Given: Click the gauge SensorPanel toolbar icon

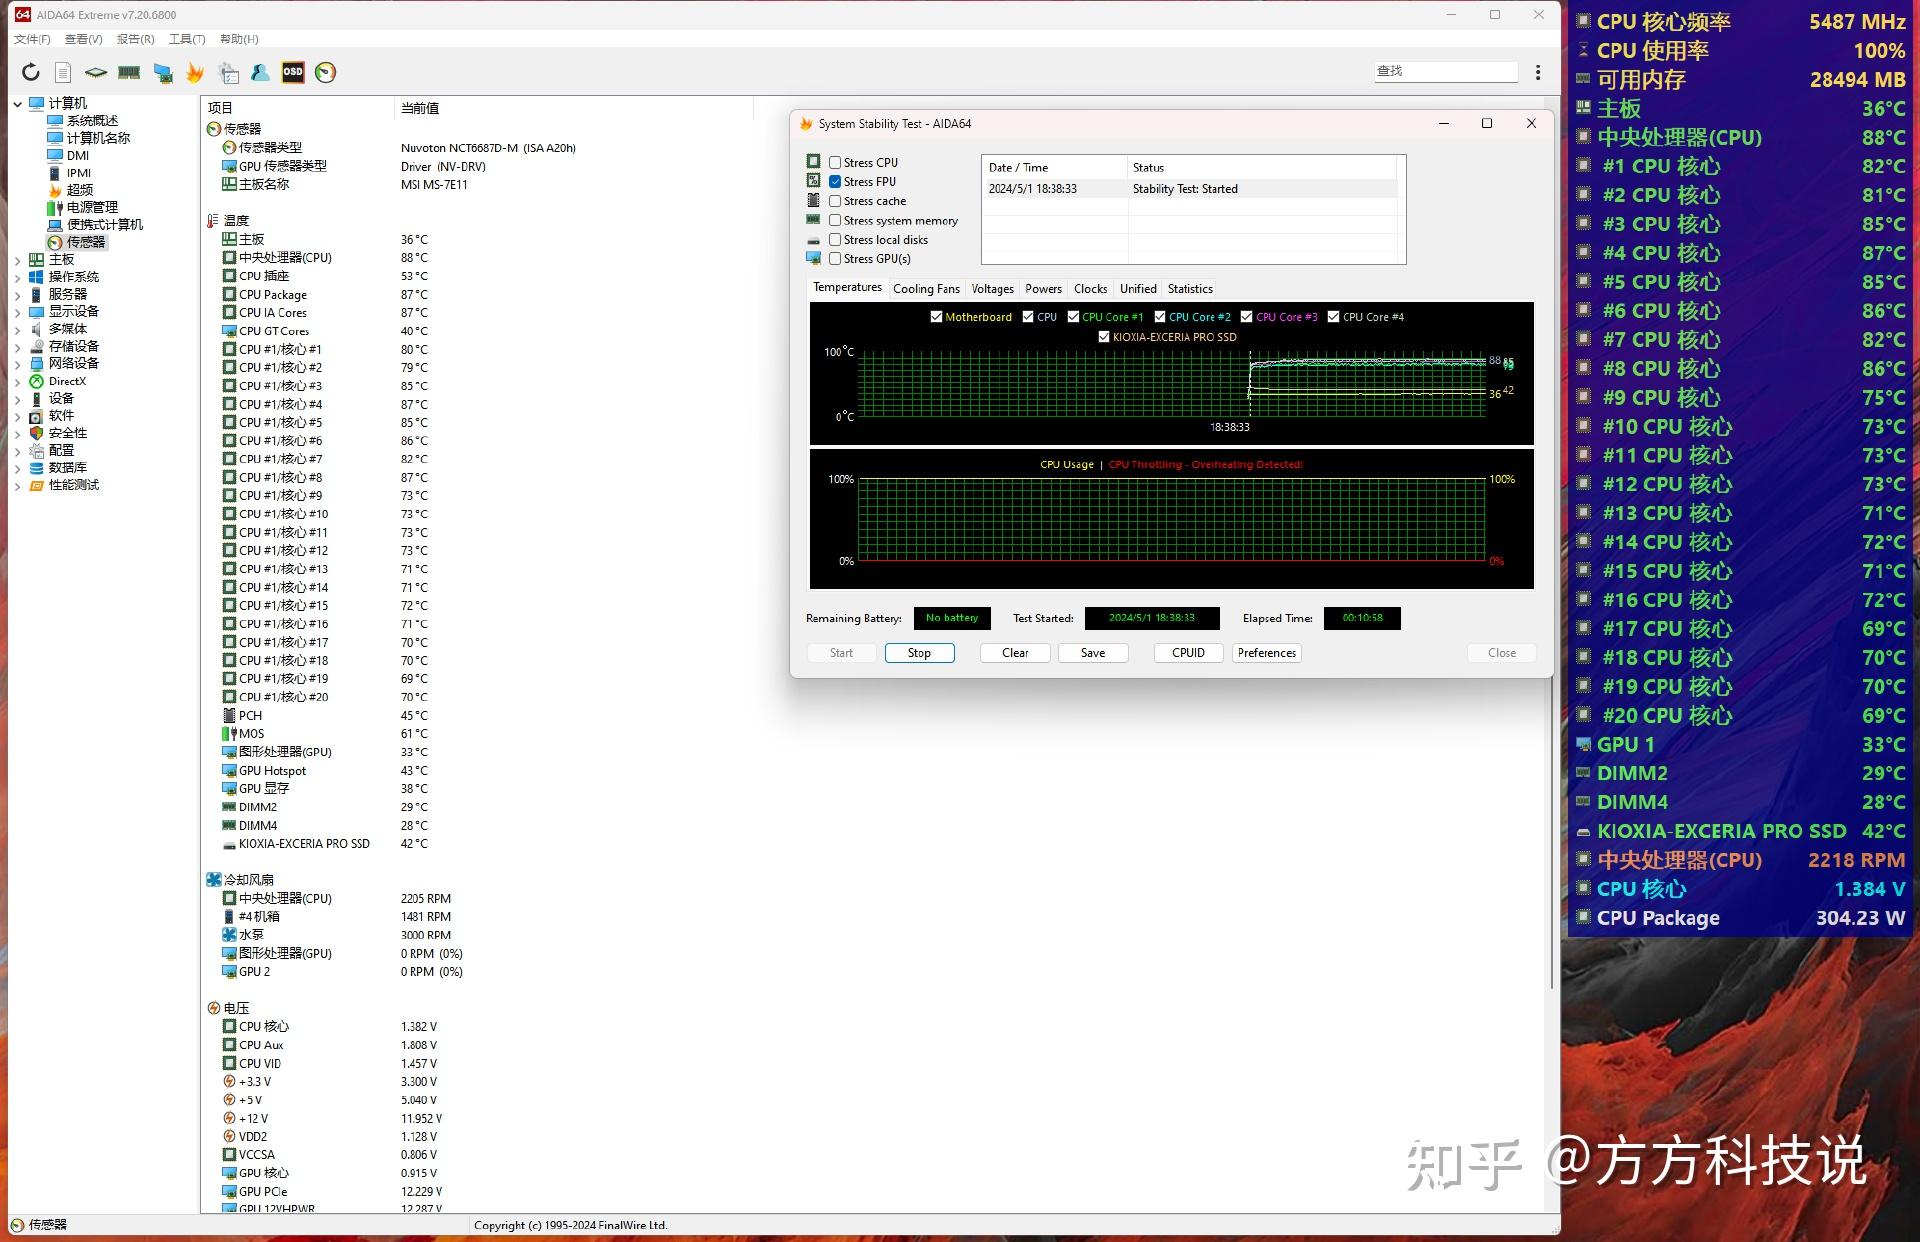Looking at the screenshot, I should point(325,72).
